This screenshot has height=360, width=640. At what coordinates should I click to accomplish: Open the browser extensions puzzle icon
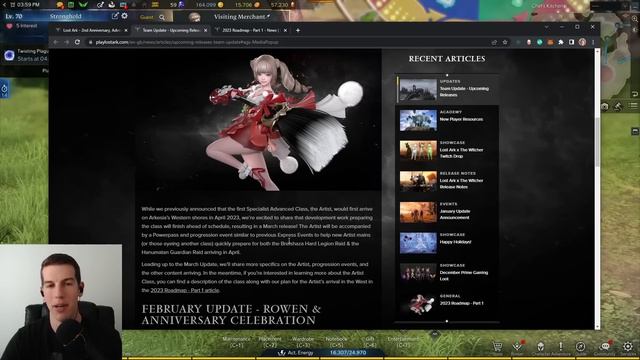561,42
